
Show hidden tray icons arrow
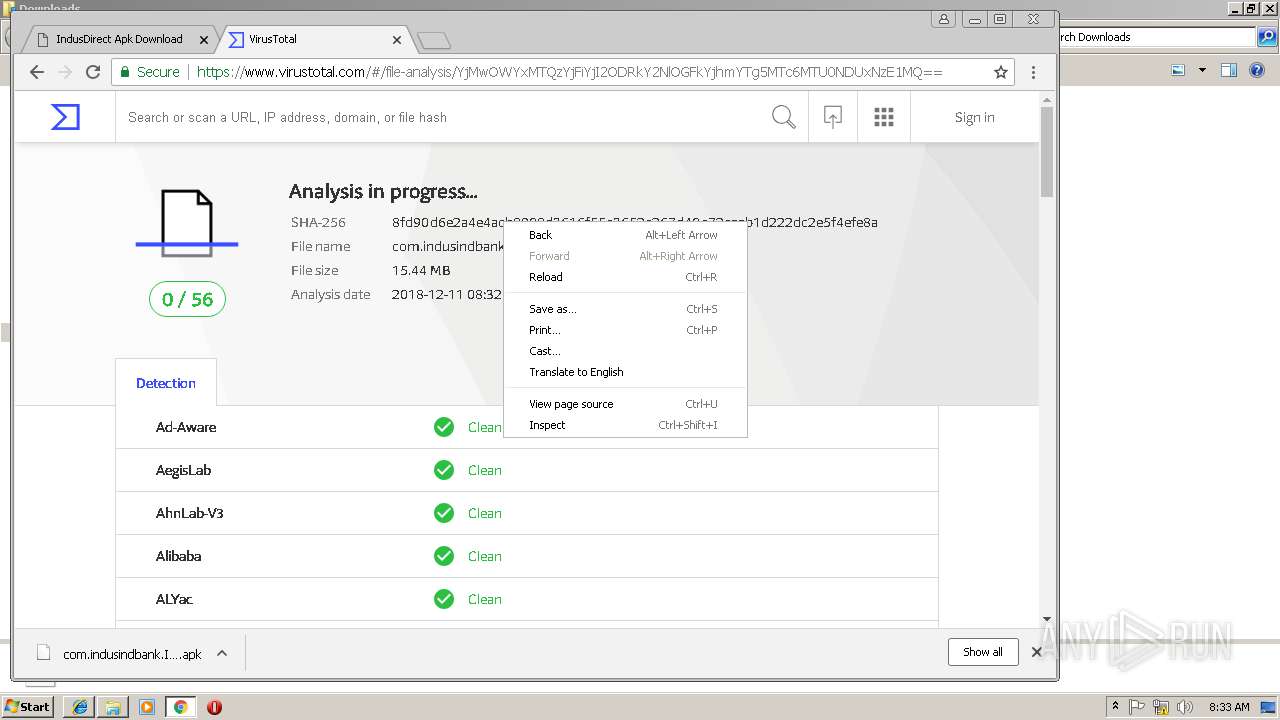coord(1115,707)
